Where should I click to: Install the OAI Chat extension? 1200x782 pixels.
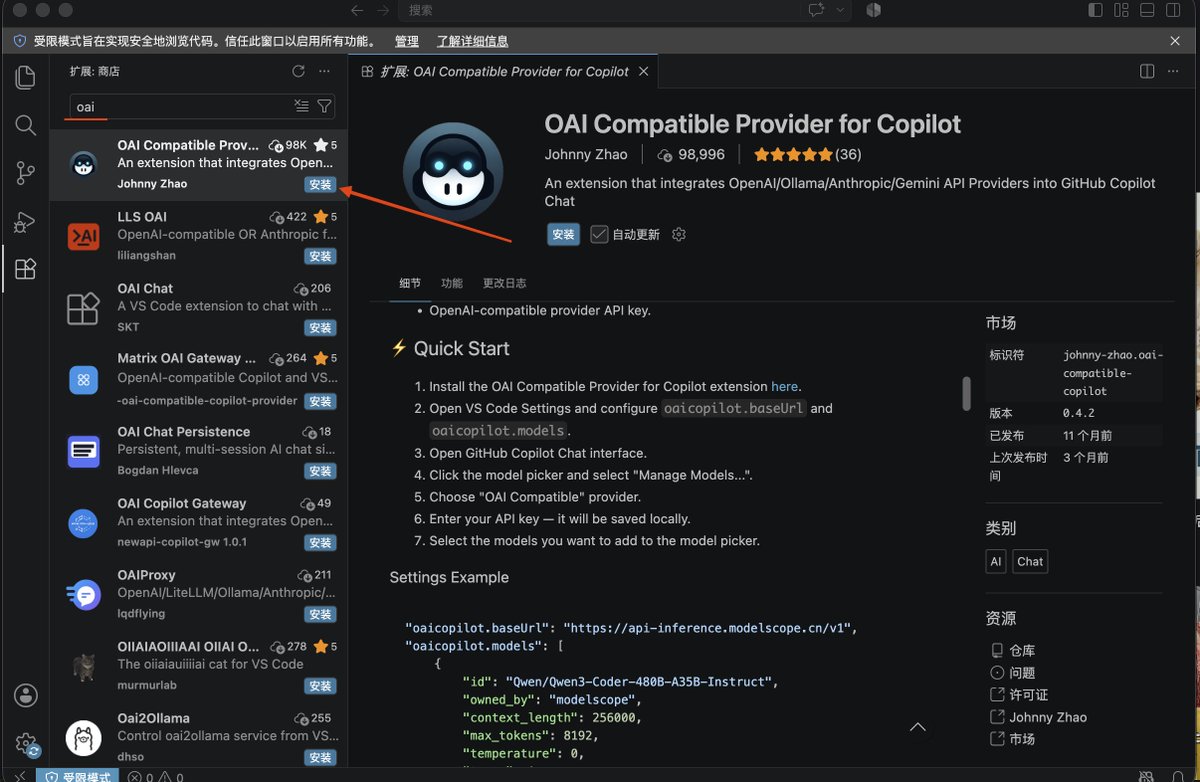click(x=320, y=328)
